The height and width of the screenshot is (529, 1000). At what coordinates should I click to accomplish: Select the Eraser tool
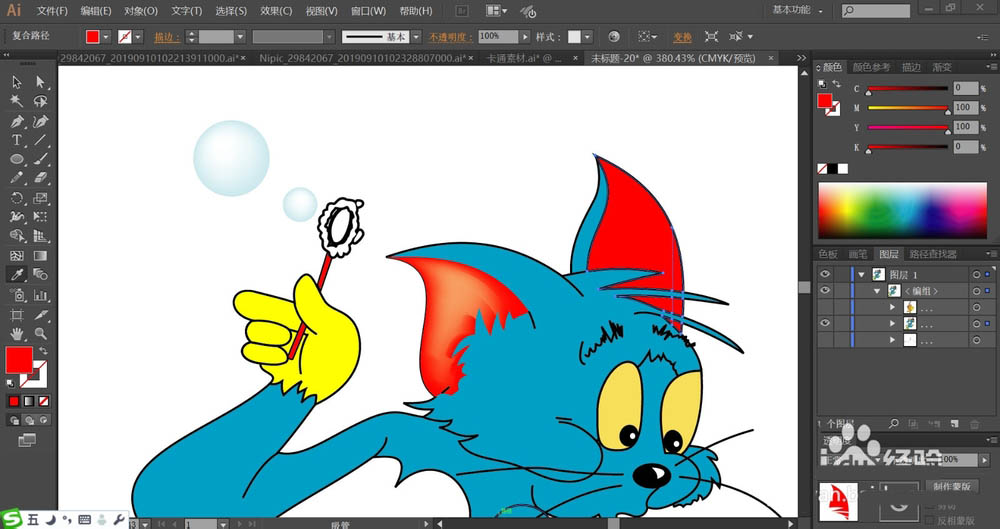click(40, 178)
